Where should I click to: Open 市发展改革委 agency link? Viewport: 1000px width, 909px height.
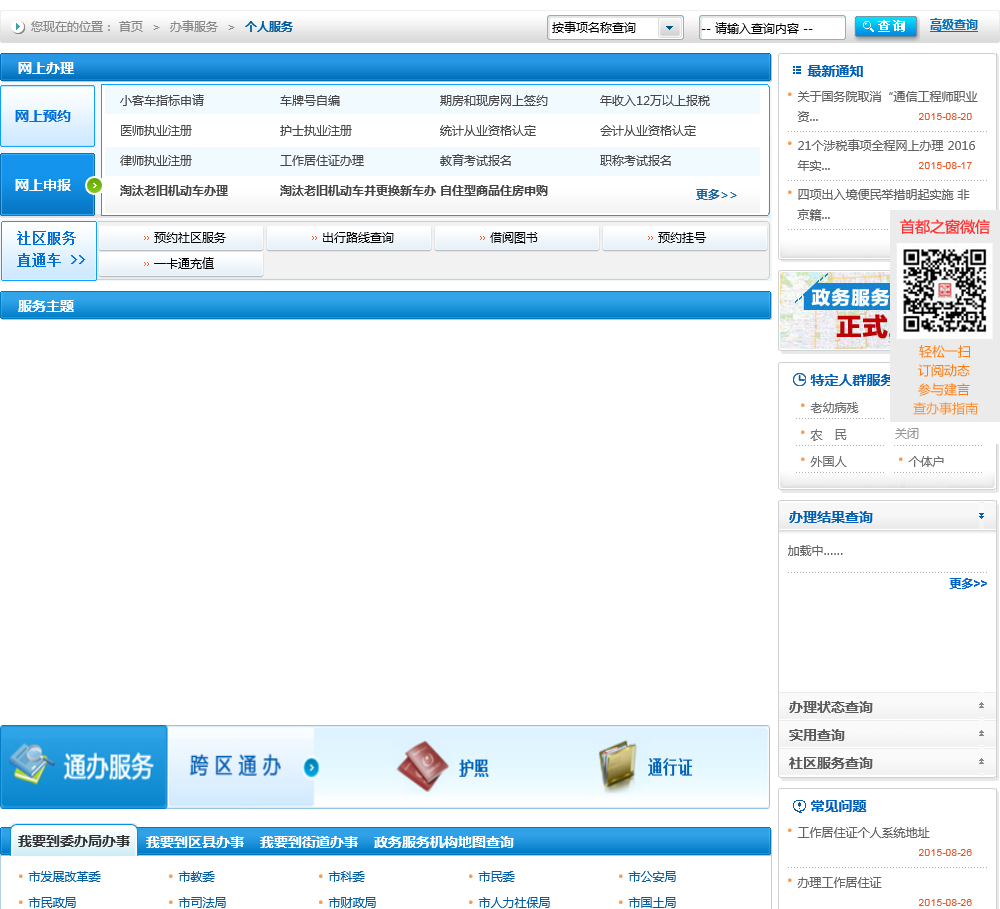tap(64, 877)
